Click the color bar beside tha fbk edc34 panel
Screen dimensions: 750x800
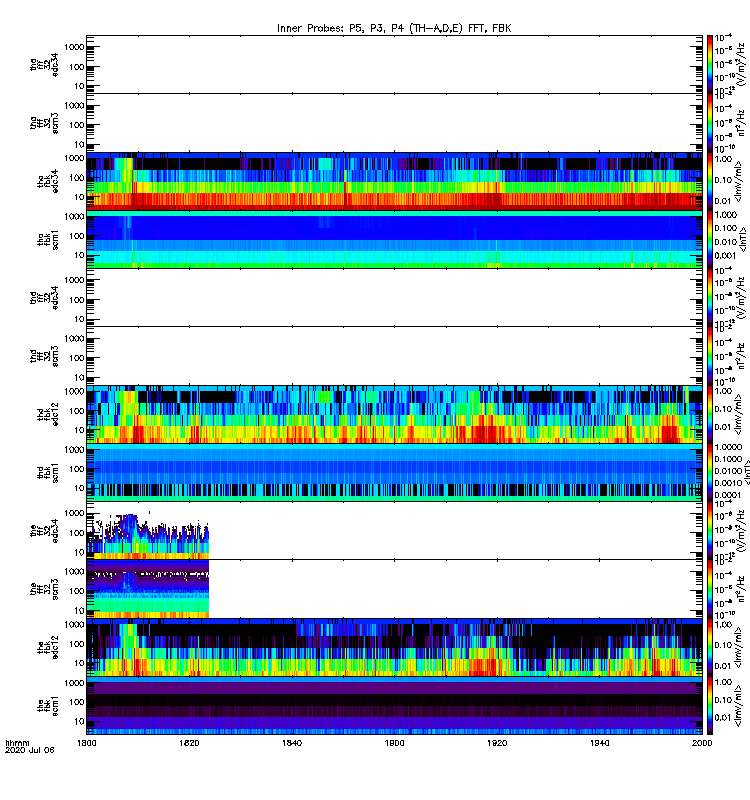710,181
